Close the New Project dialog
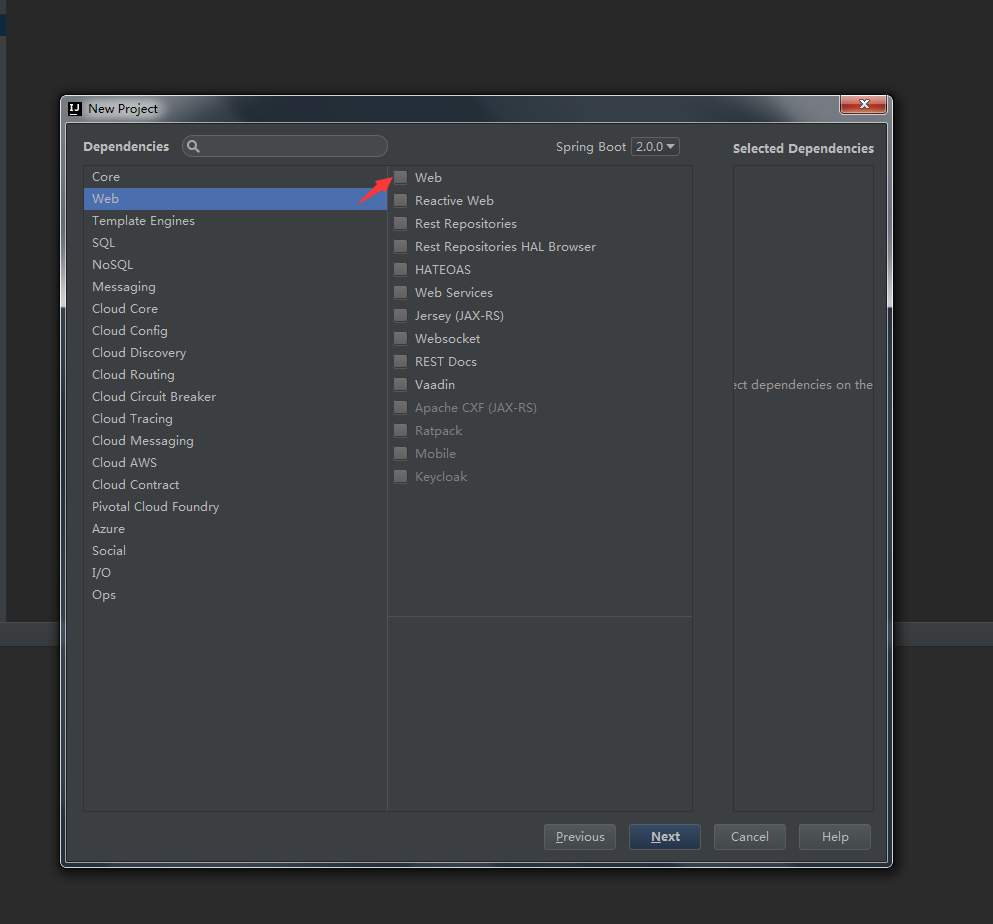This screenshot has width=993, height=924. pos(863,105)
